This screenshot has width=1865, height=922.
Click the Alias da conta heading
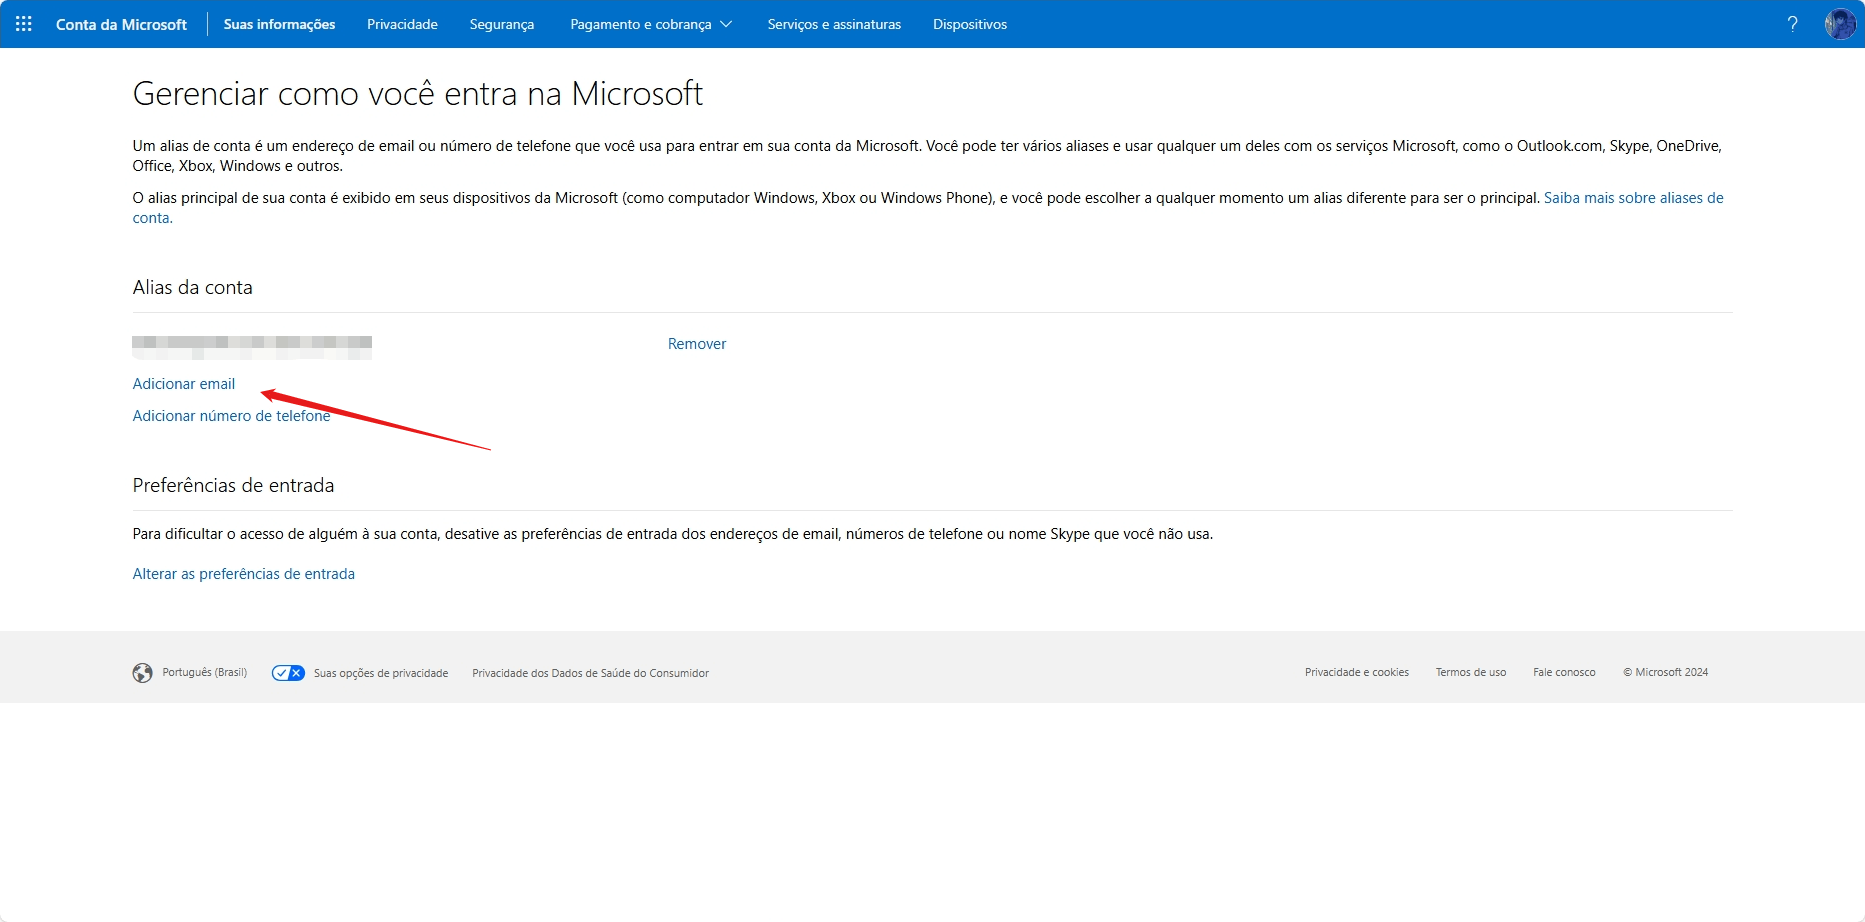pyautogui.click(x=193, y=287)
